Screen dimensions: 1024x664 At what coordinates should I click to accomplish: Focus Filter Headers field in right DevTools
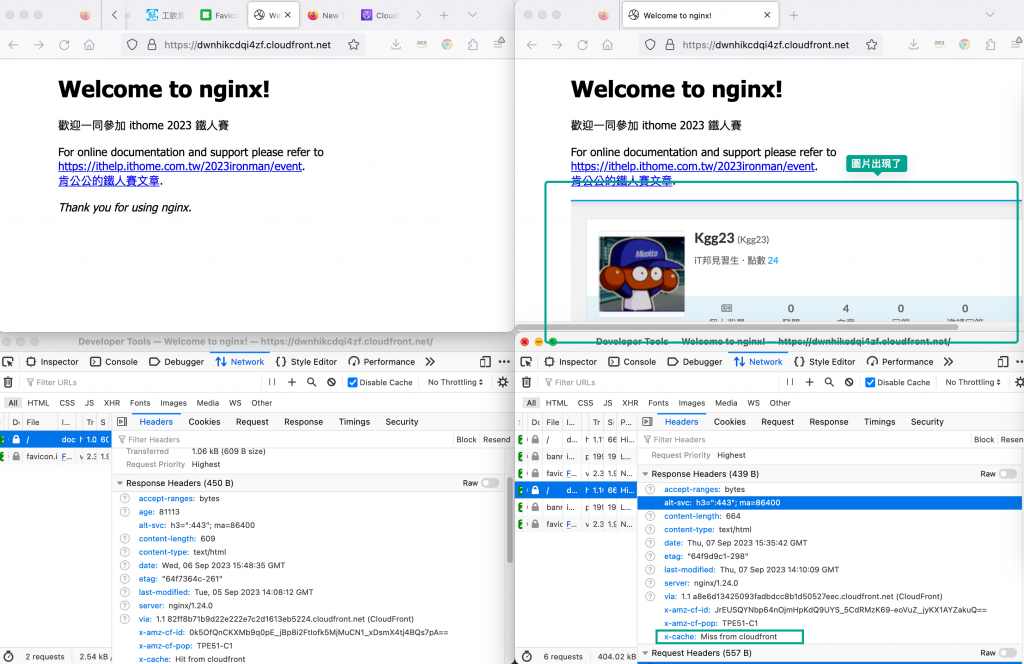click(805, 439)
